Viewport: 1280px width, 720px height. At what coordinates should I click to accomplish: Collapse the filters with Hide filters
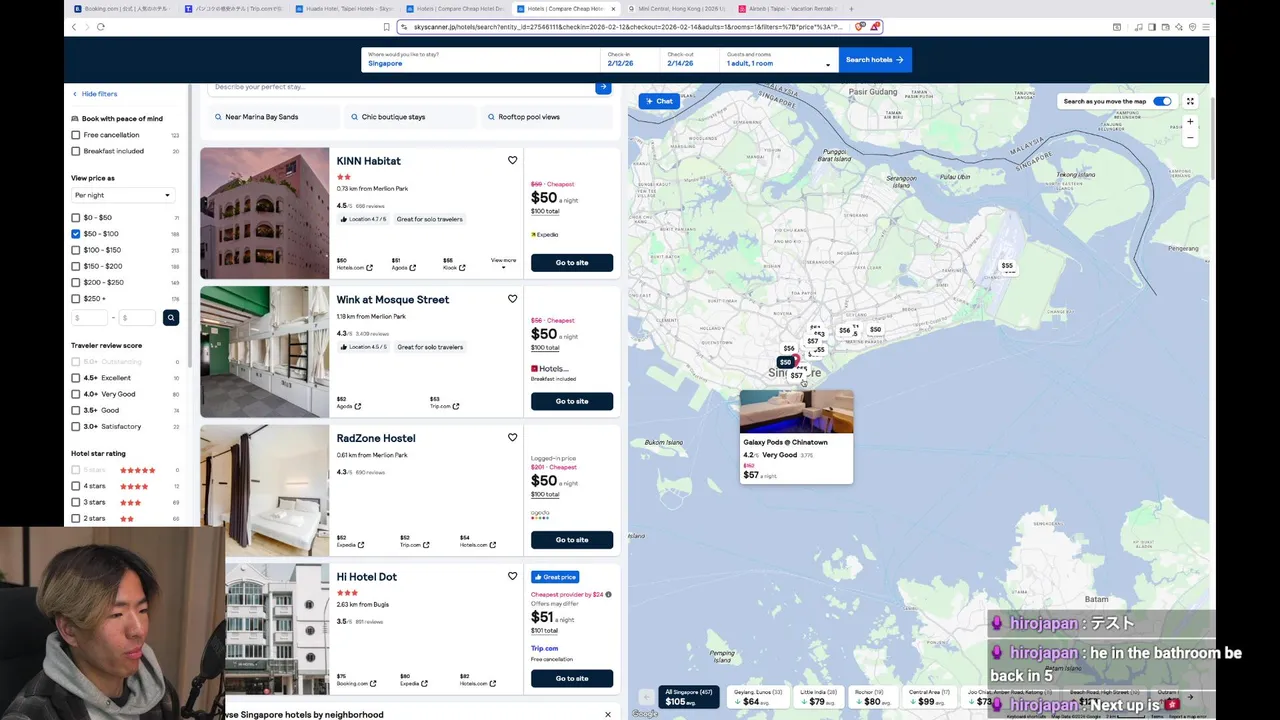click(95, 94)
